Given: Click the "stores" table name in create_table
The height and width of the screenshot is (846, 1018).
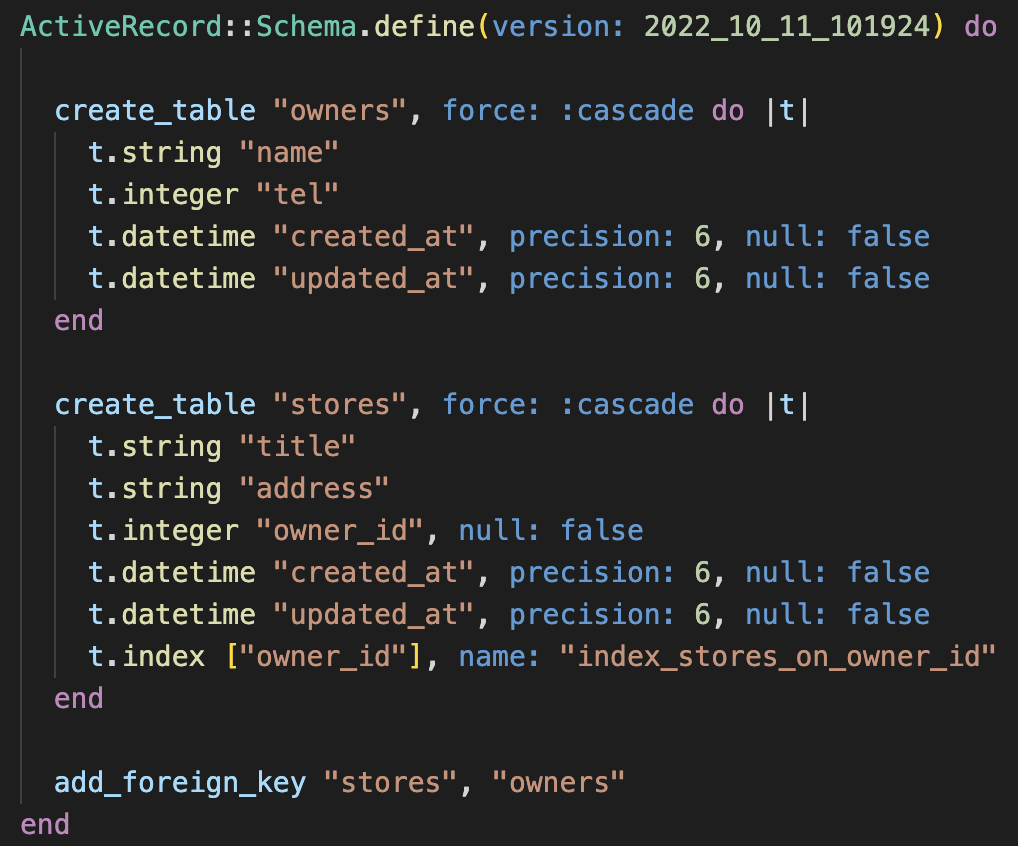Looking at the screenshot, I should click(340, 405).
